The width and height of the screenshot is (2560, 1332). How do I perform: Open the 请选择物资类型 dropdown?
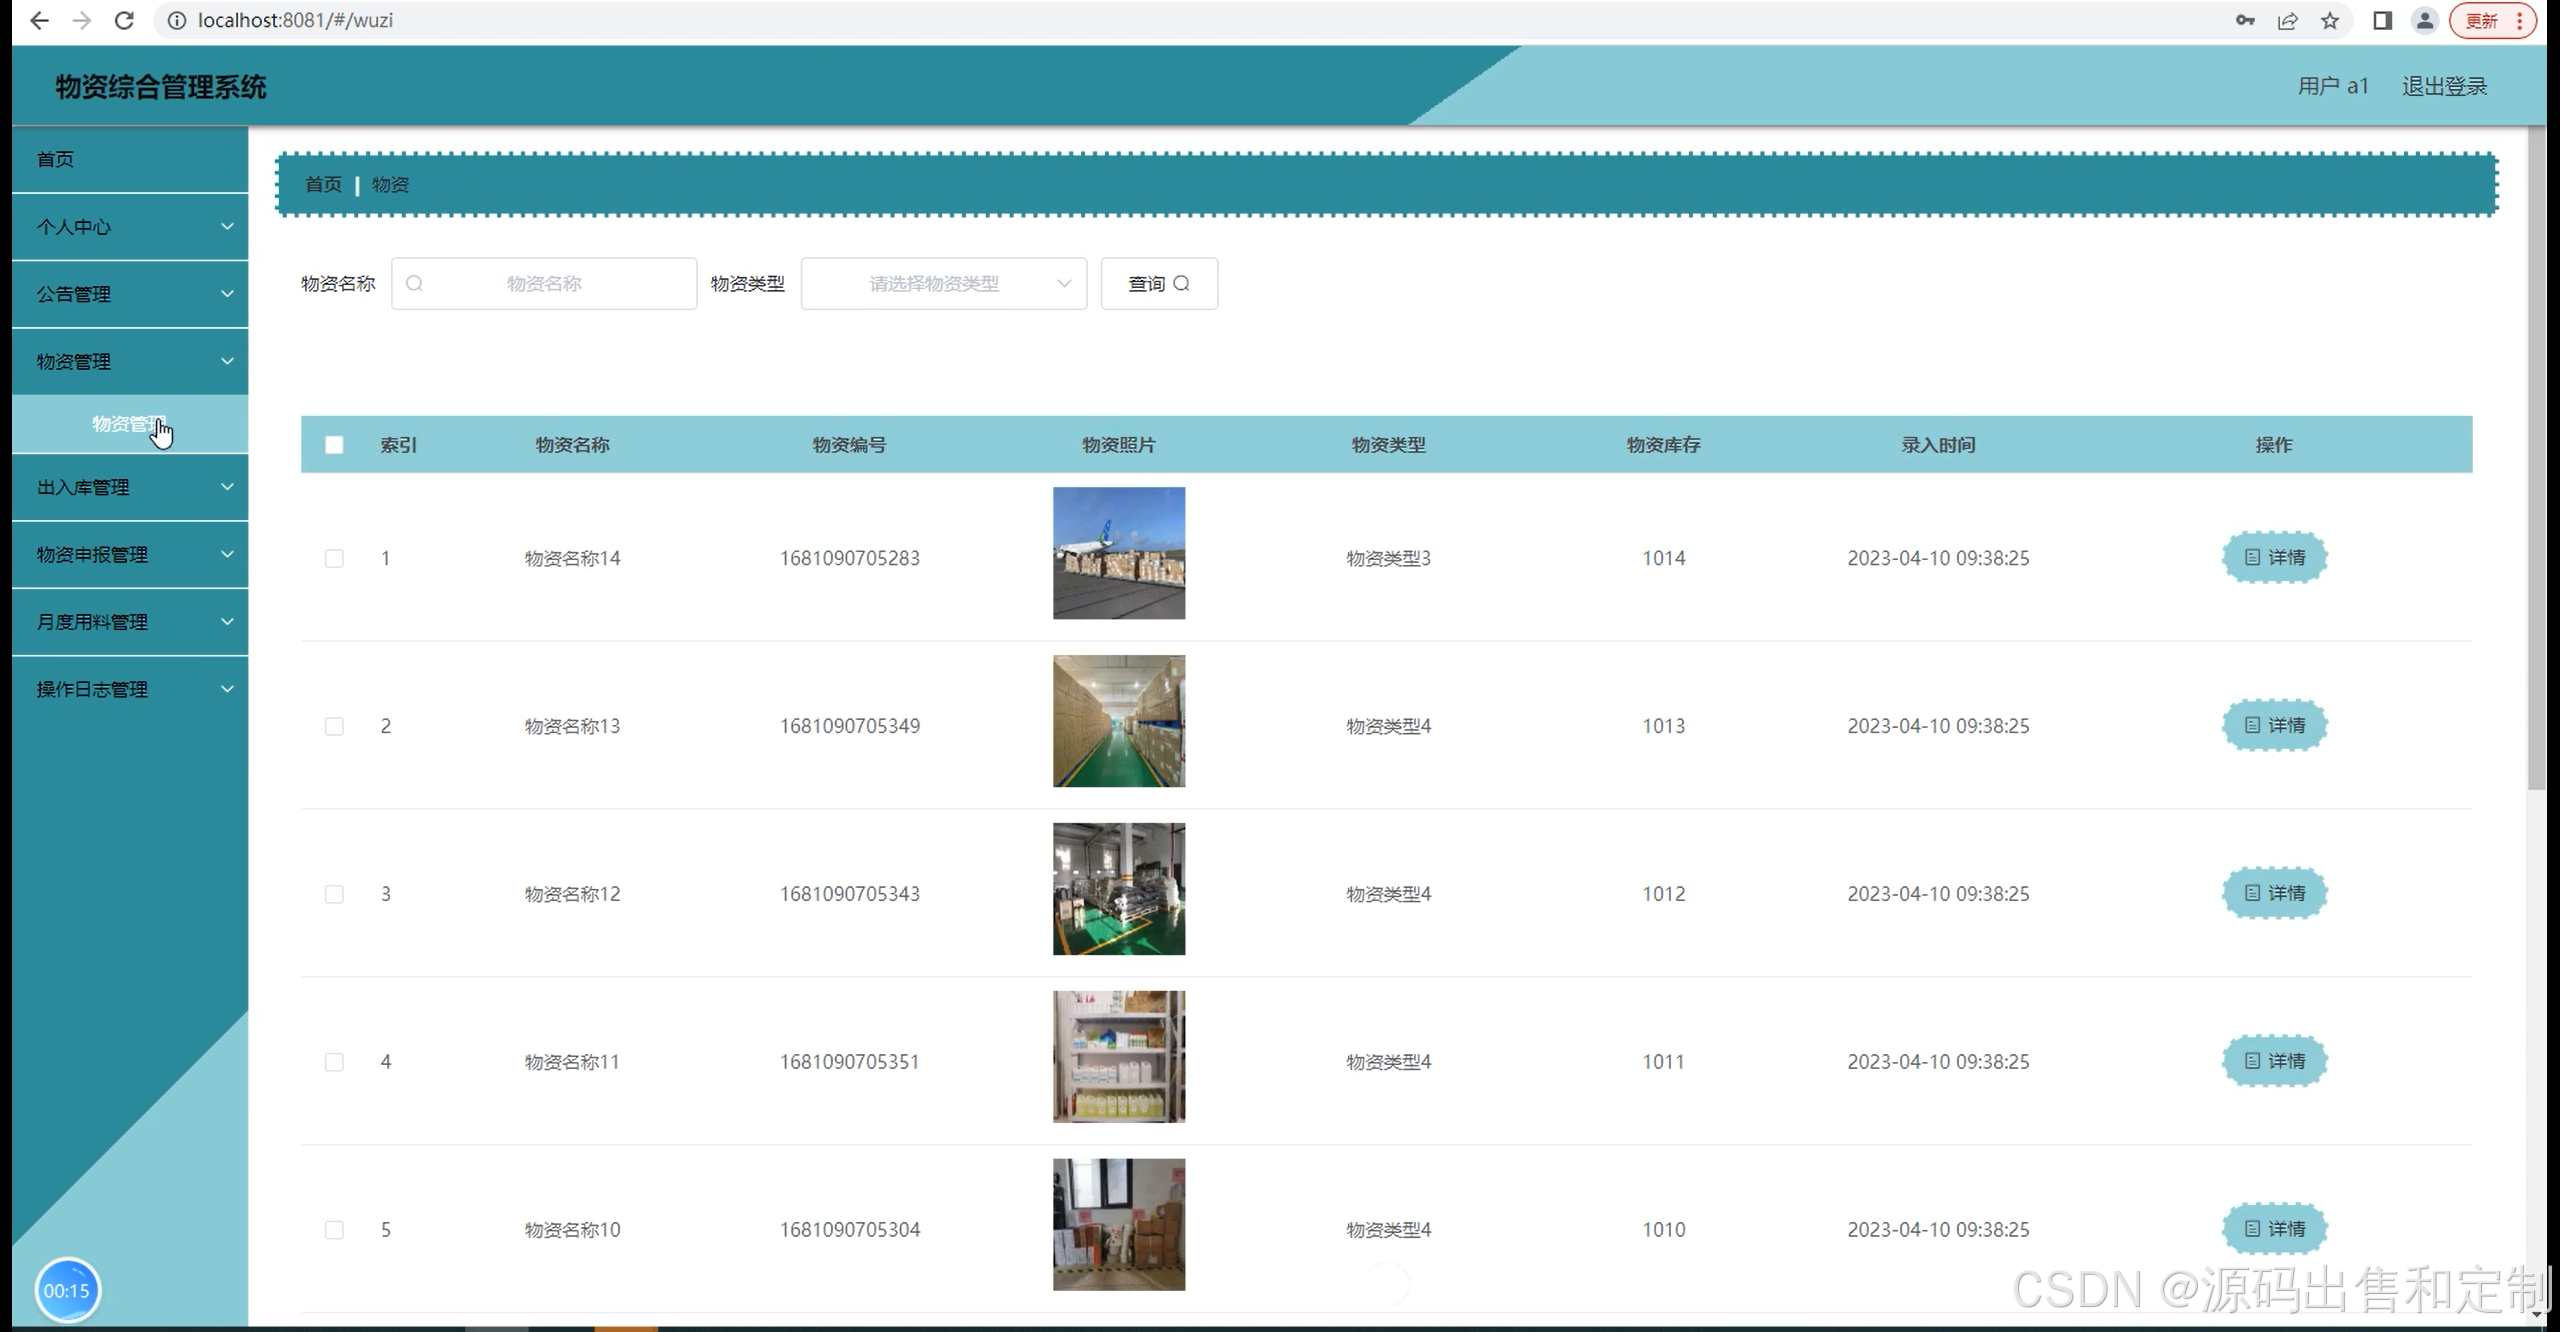pos(943,284)
